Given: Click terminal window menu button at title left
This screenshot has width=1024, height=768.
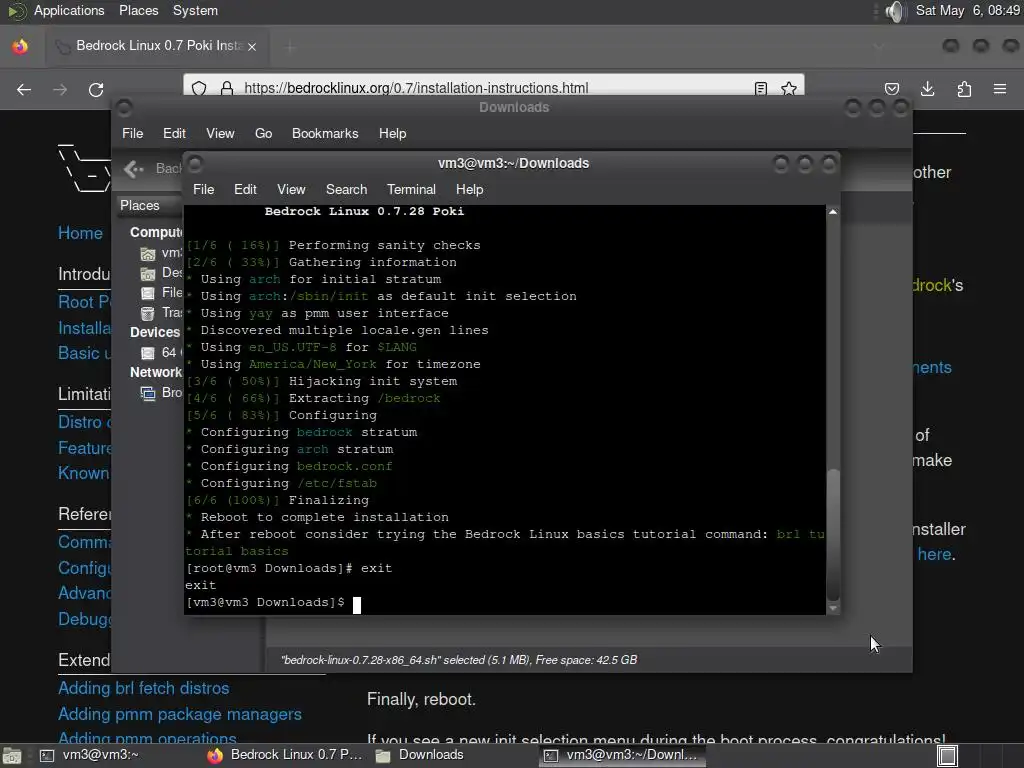Looking at the screenshot, I should pyautogui.click(x=195, y=163).
